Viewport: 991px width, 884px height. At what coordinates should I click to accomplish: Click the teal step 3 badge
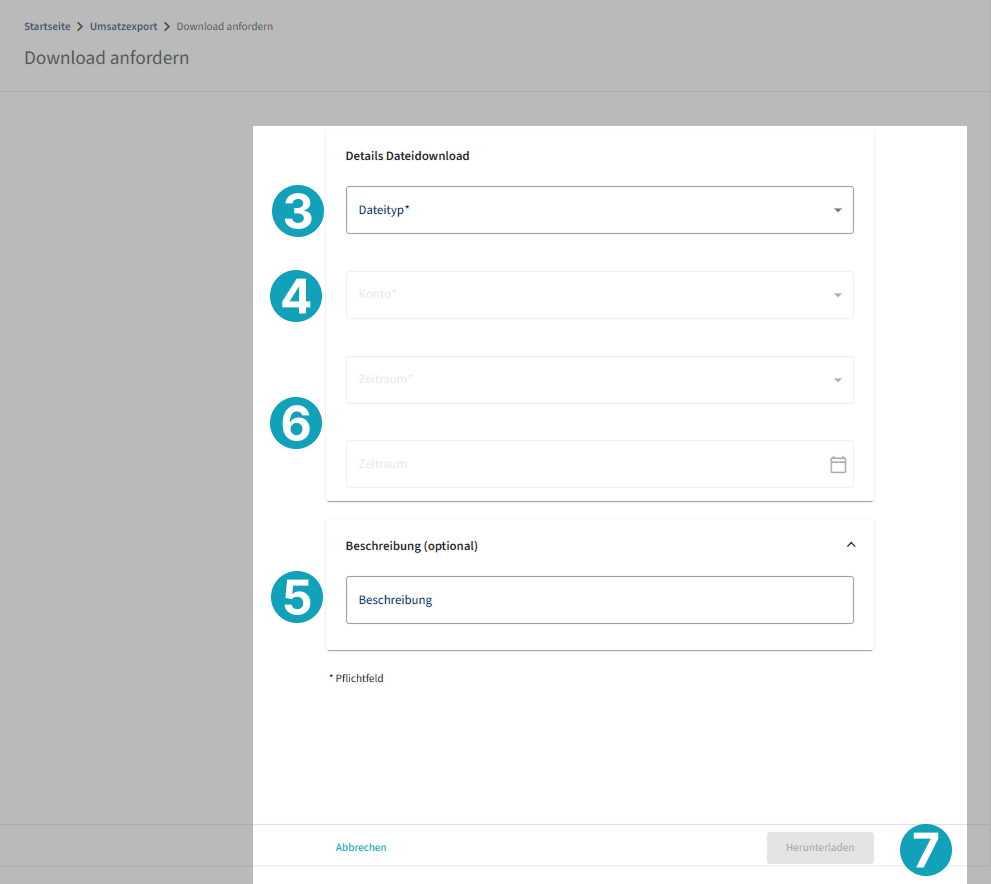297,211
